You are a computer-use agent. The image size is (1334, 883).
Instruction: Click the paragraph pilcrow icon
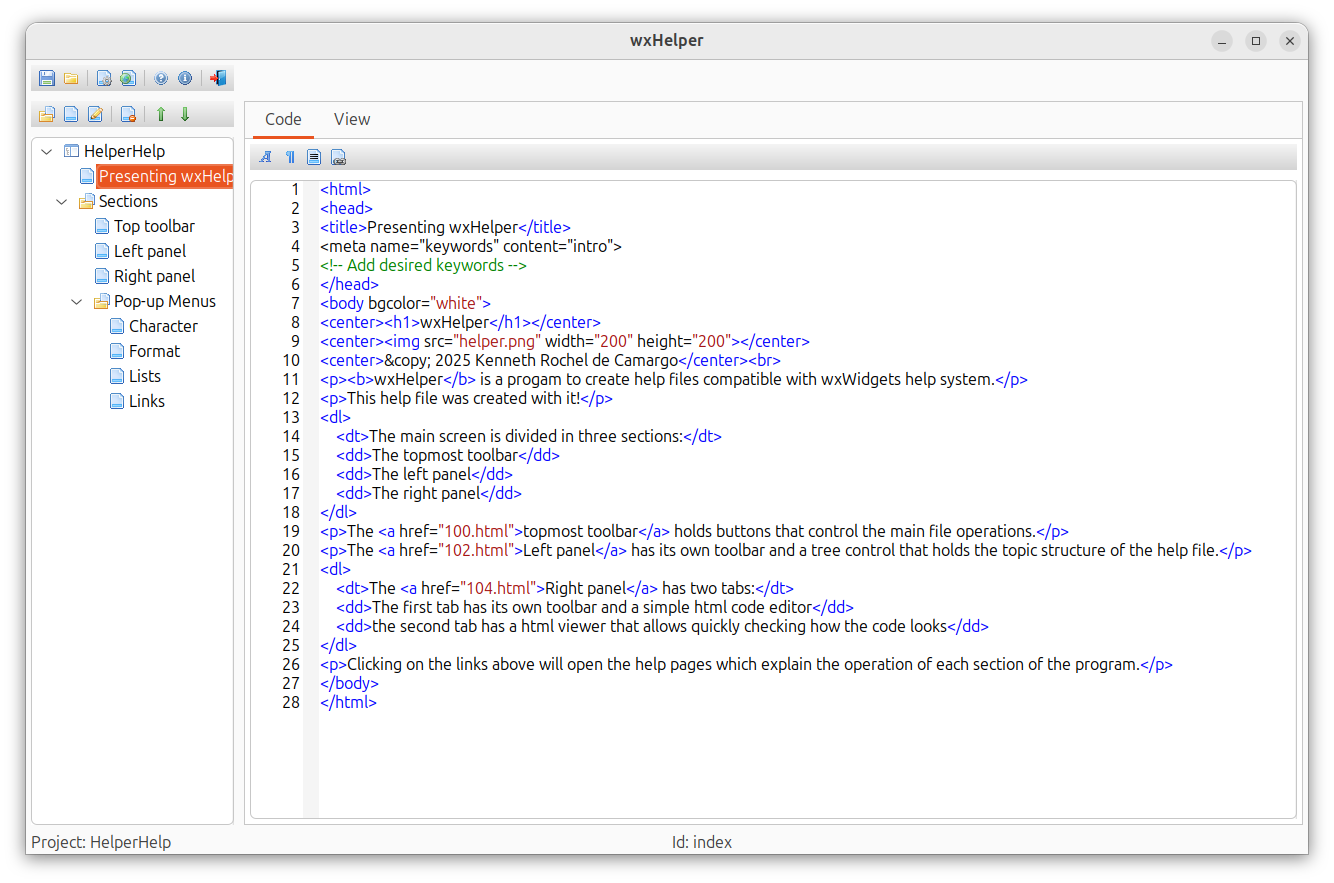pos(290,157)
